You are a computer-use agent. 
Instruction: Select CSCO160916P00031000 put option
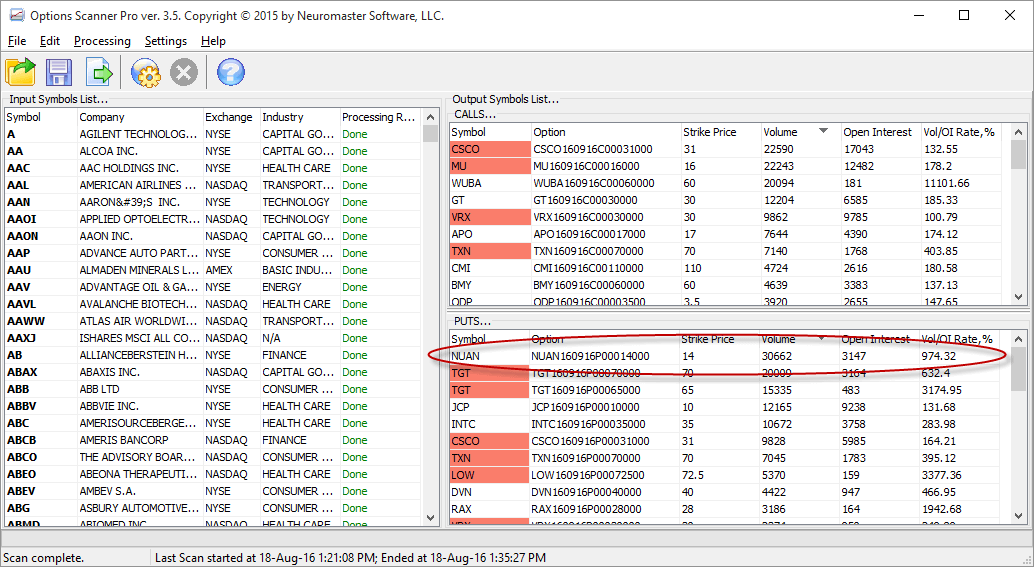tap(590, 441)
